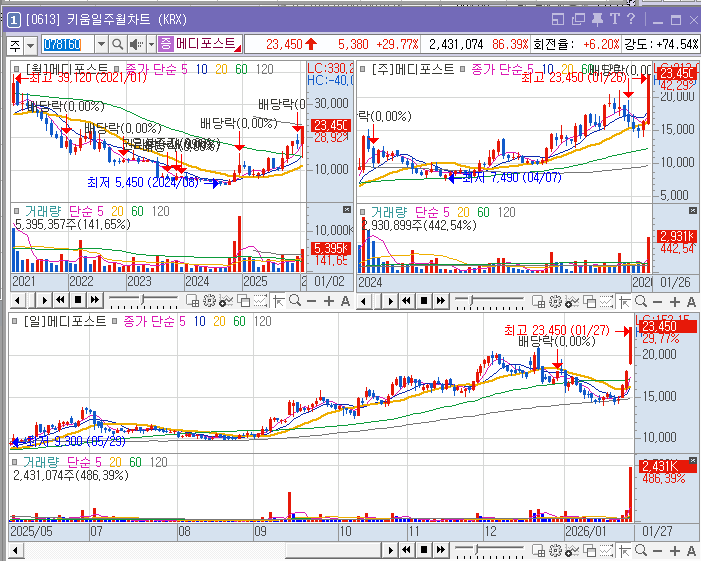Image resolution: width=701 pixels, height=561 pixels.
Task: Close daily volume panel with X
Action: click(693, 460)
